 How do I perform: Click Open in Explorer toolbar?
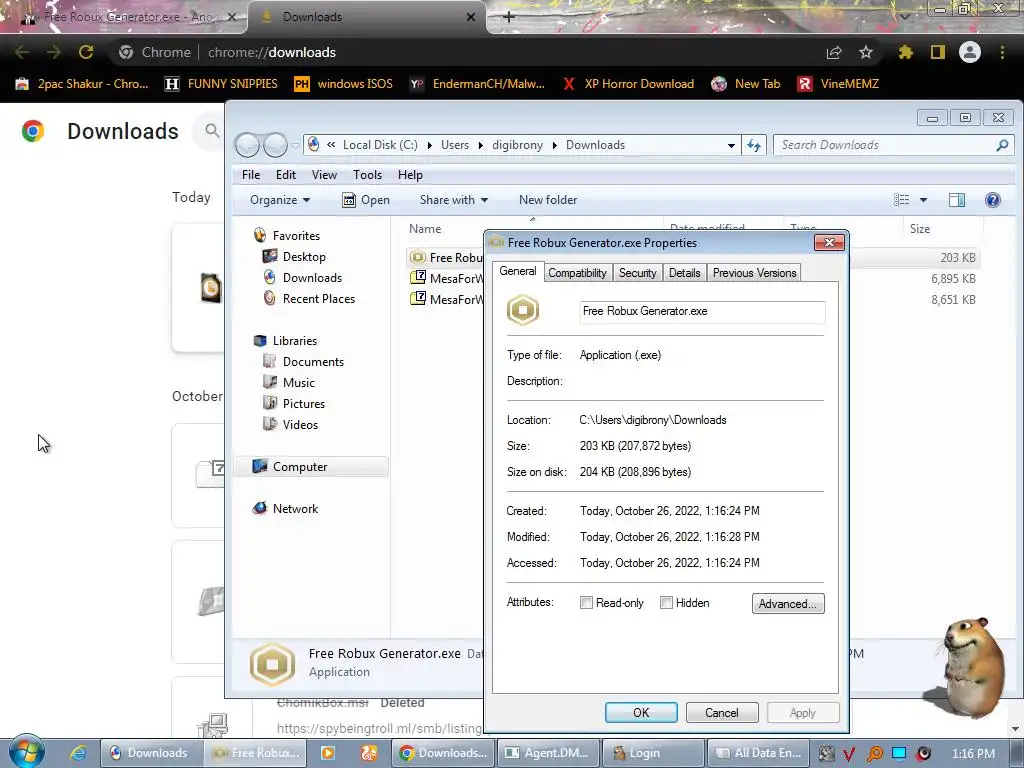(366, 200)
